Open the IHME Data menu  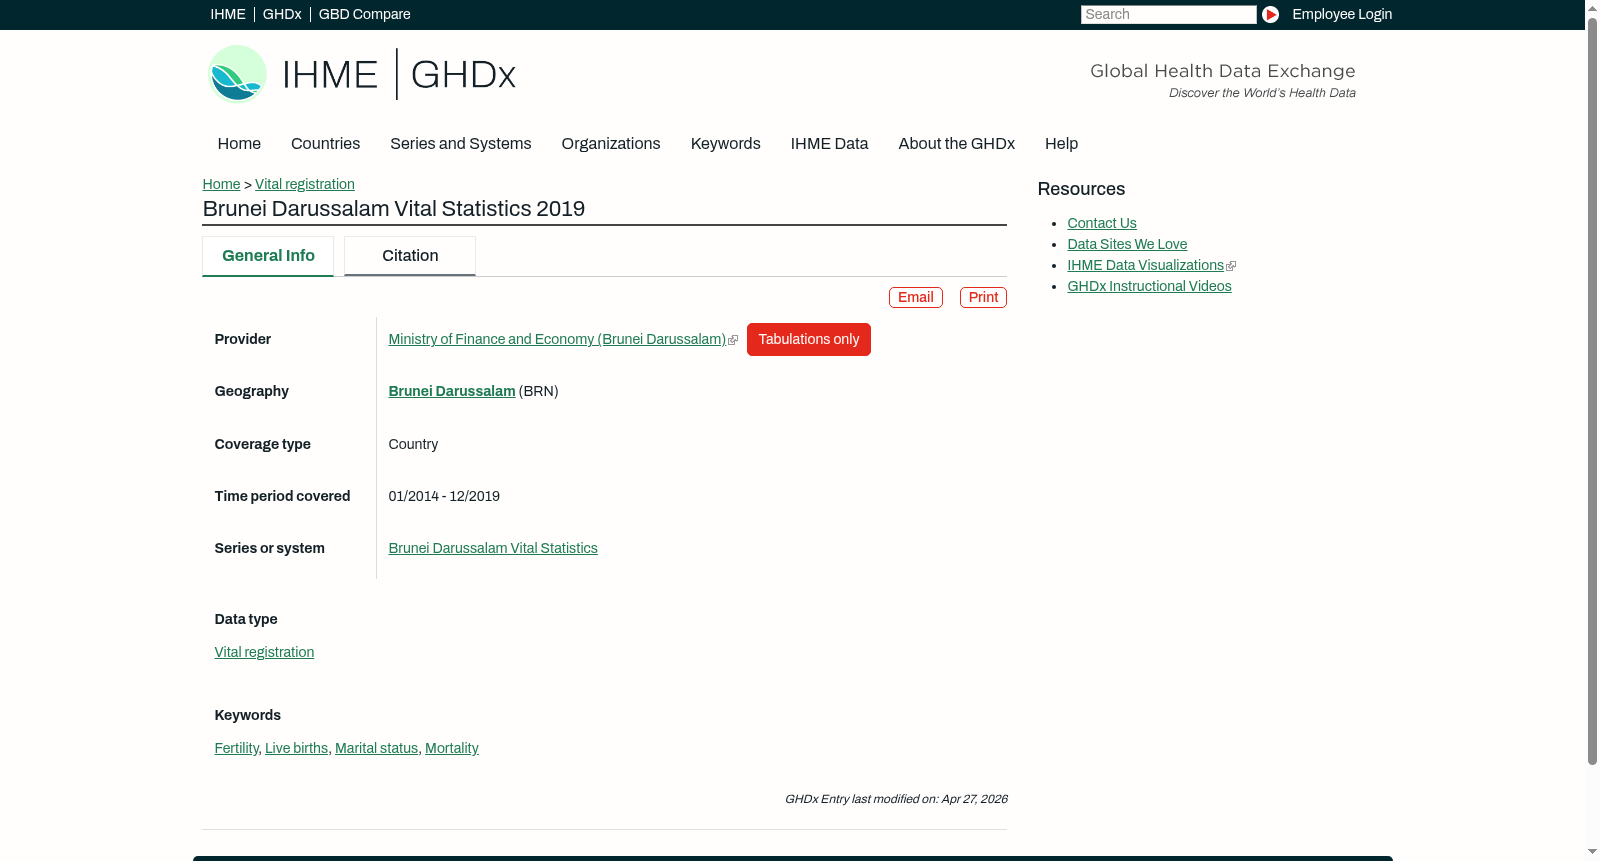(x=829, y=144)
